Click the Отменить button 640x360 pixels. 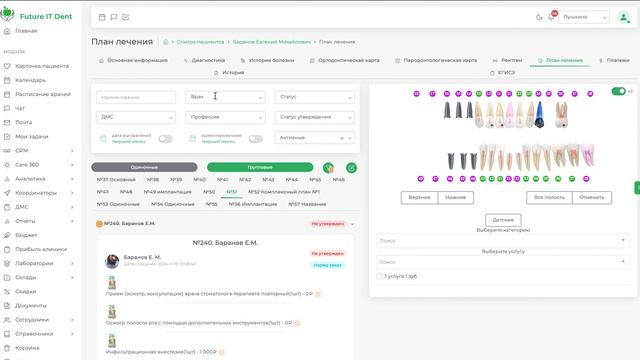(x=592, y=198)
